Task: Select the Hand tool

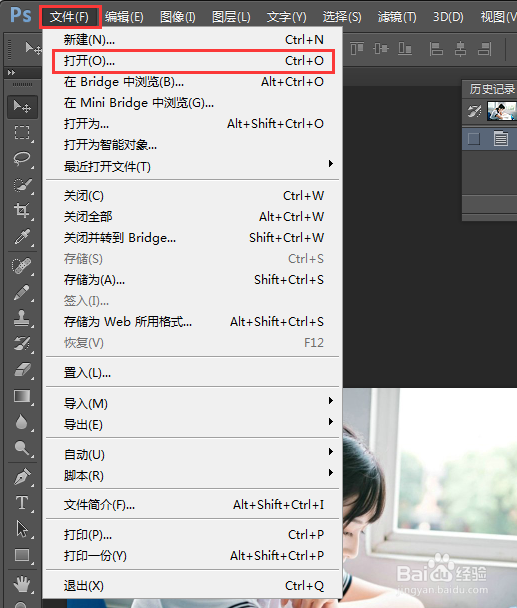Action: pos(22,584)
